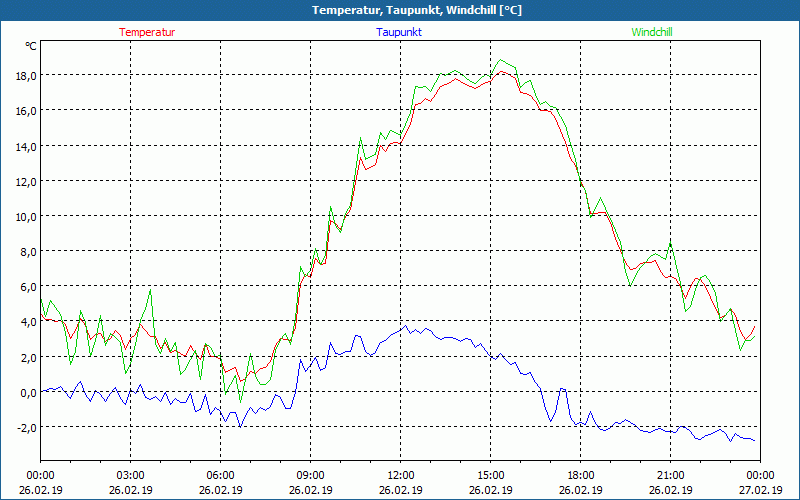
Task: Click the 03:00 time axis label
Action: pos(131,476)
